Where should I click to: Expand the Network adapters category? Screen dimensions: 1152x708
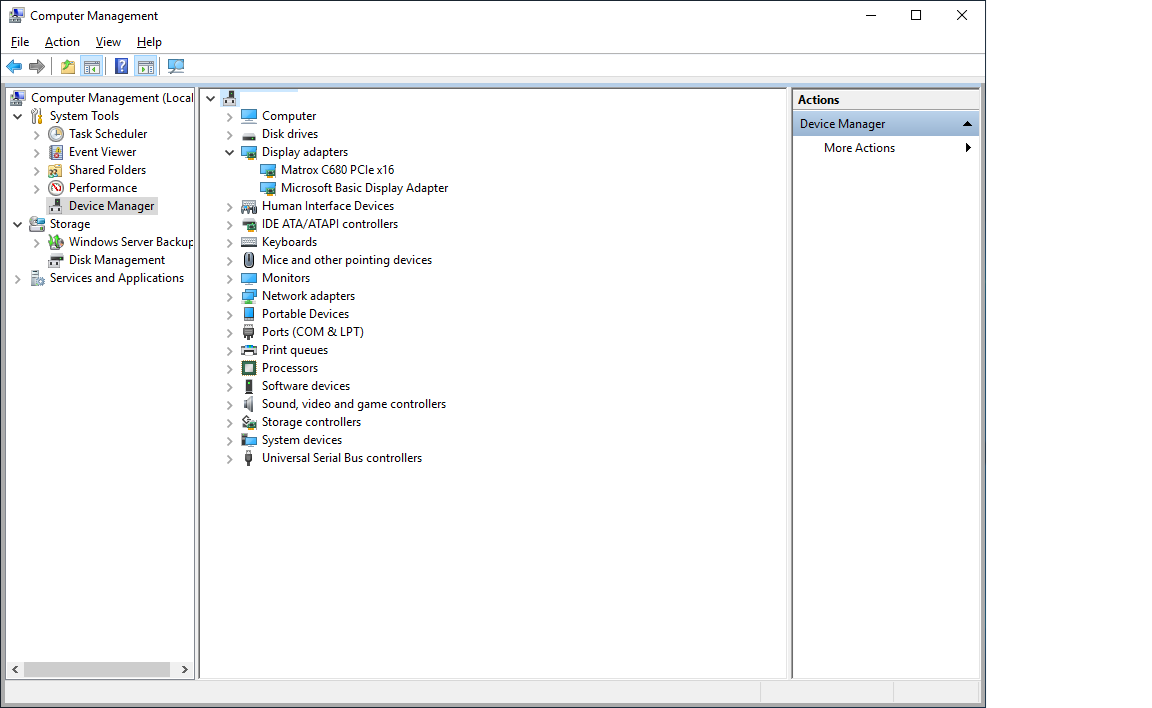click(230, 297)
